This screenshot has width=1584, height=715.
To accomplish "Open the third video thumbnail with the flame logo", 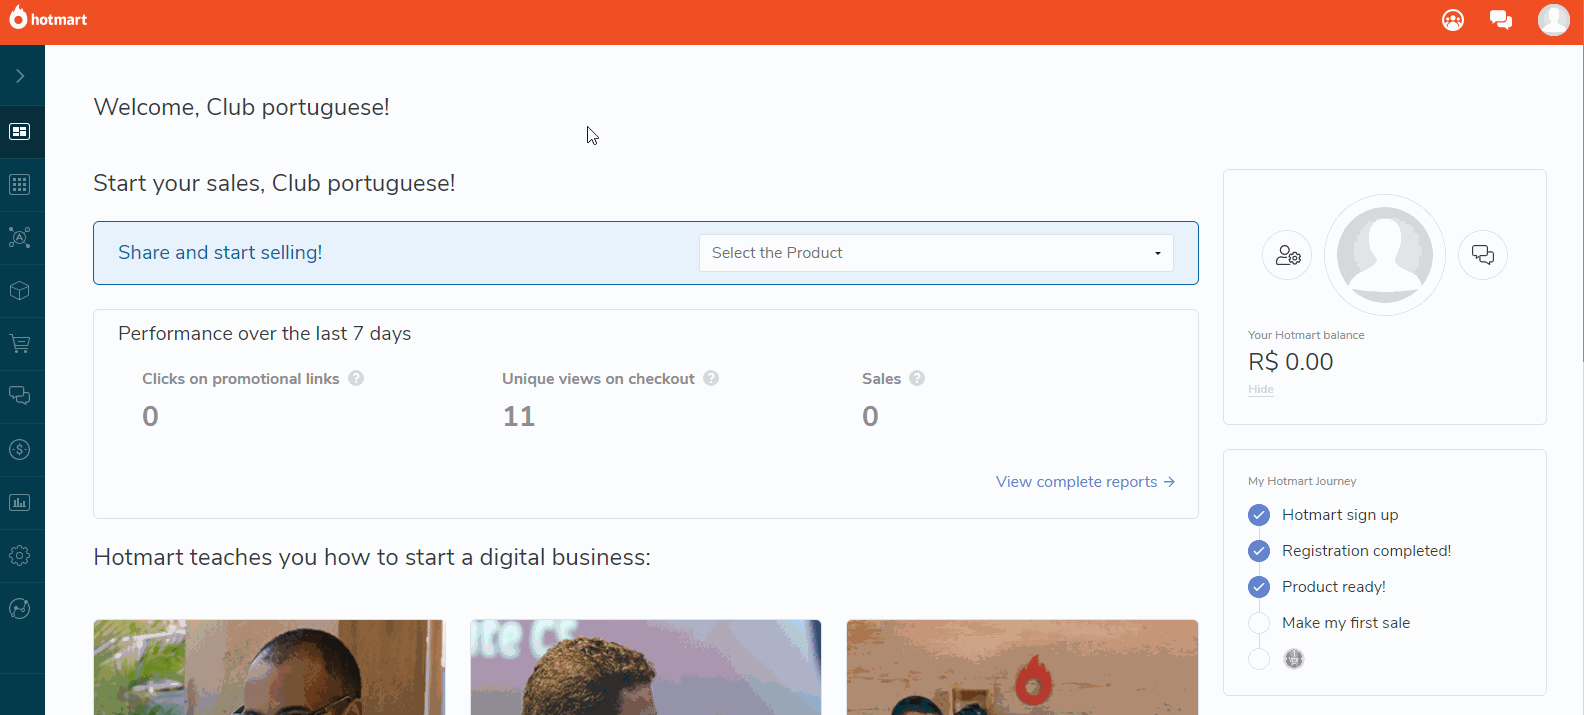I will tap(1022, 667).
